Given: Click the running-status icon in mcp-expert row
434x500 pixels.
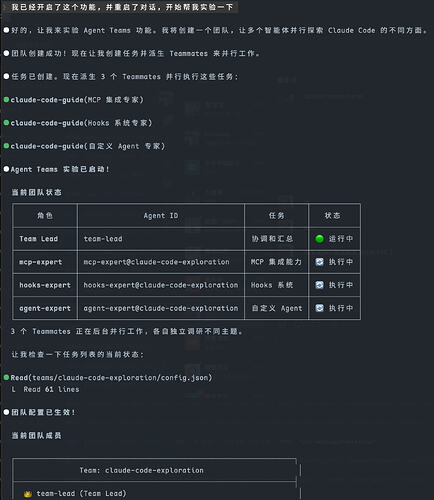Looking at the screenshot, I should click(319, 262).
